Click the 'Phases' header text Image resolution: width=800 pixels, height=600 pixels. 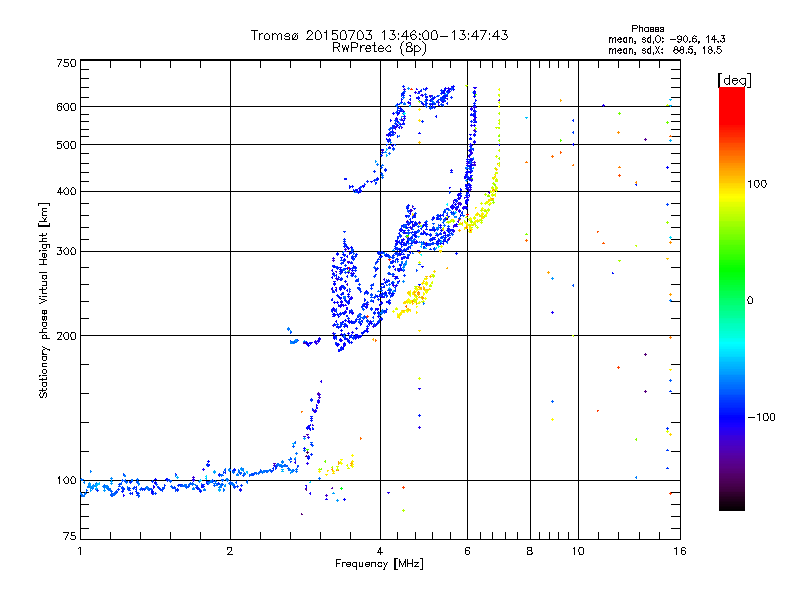click(x=647, y=29)
